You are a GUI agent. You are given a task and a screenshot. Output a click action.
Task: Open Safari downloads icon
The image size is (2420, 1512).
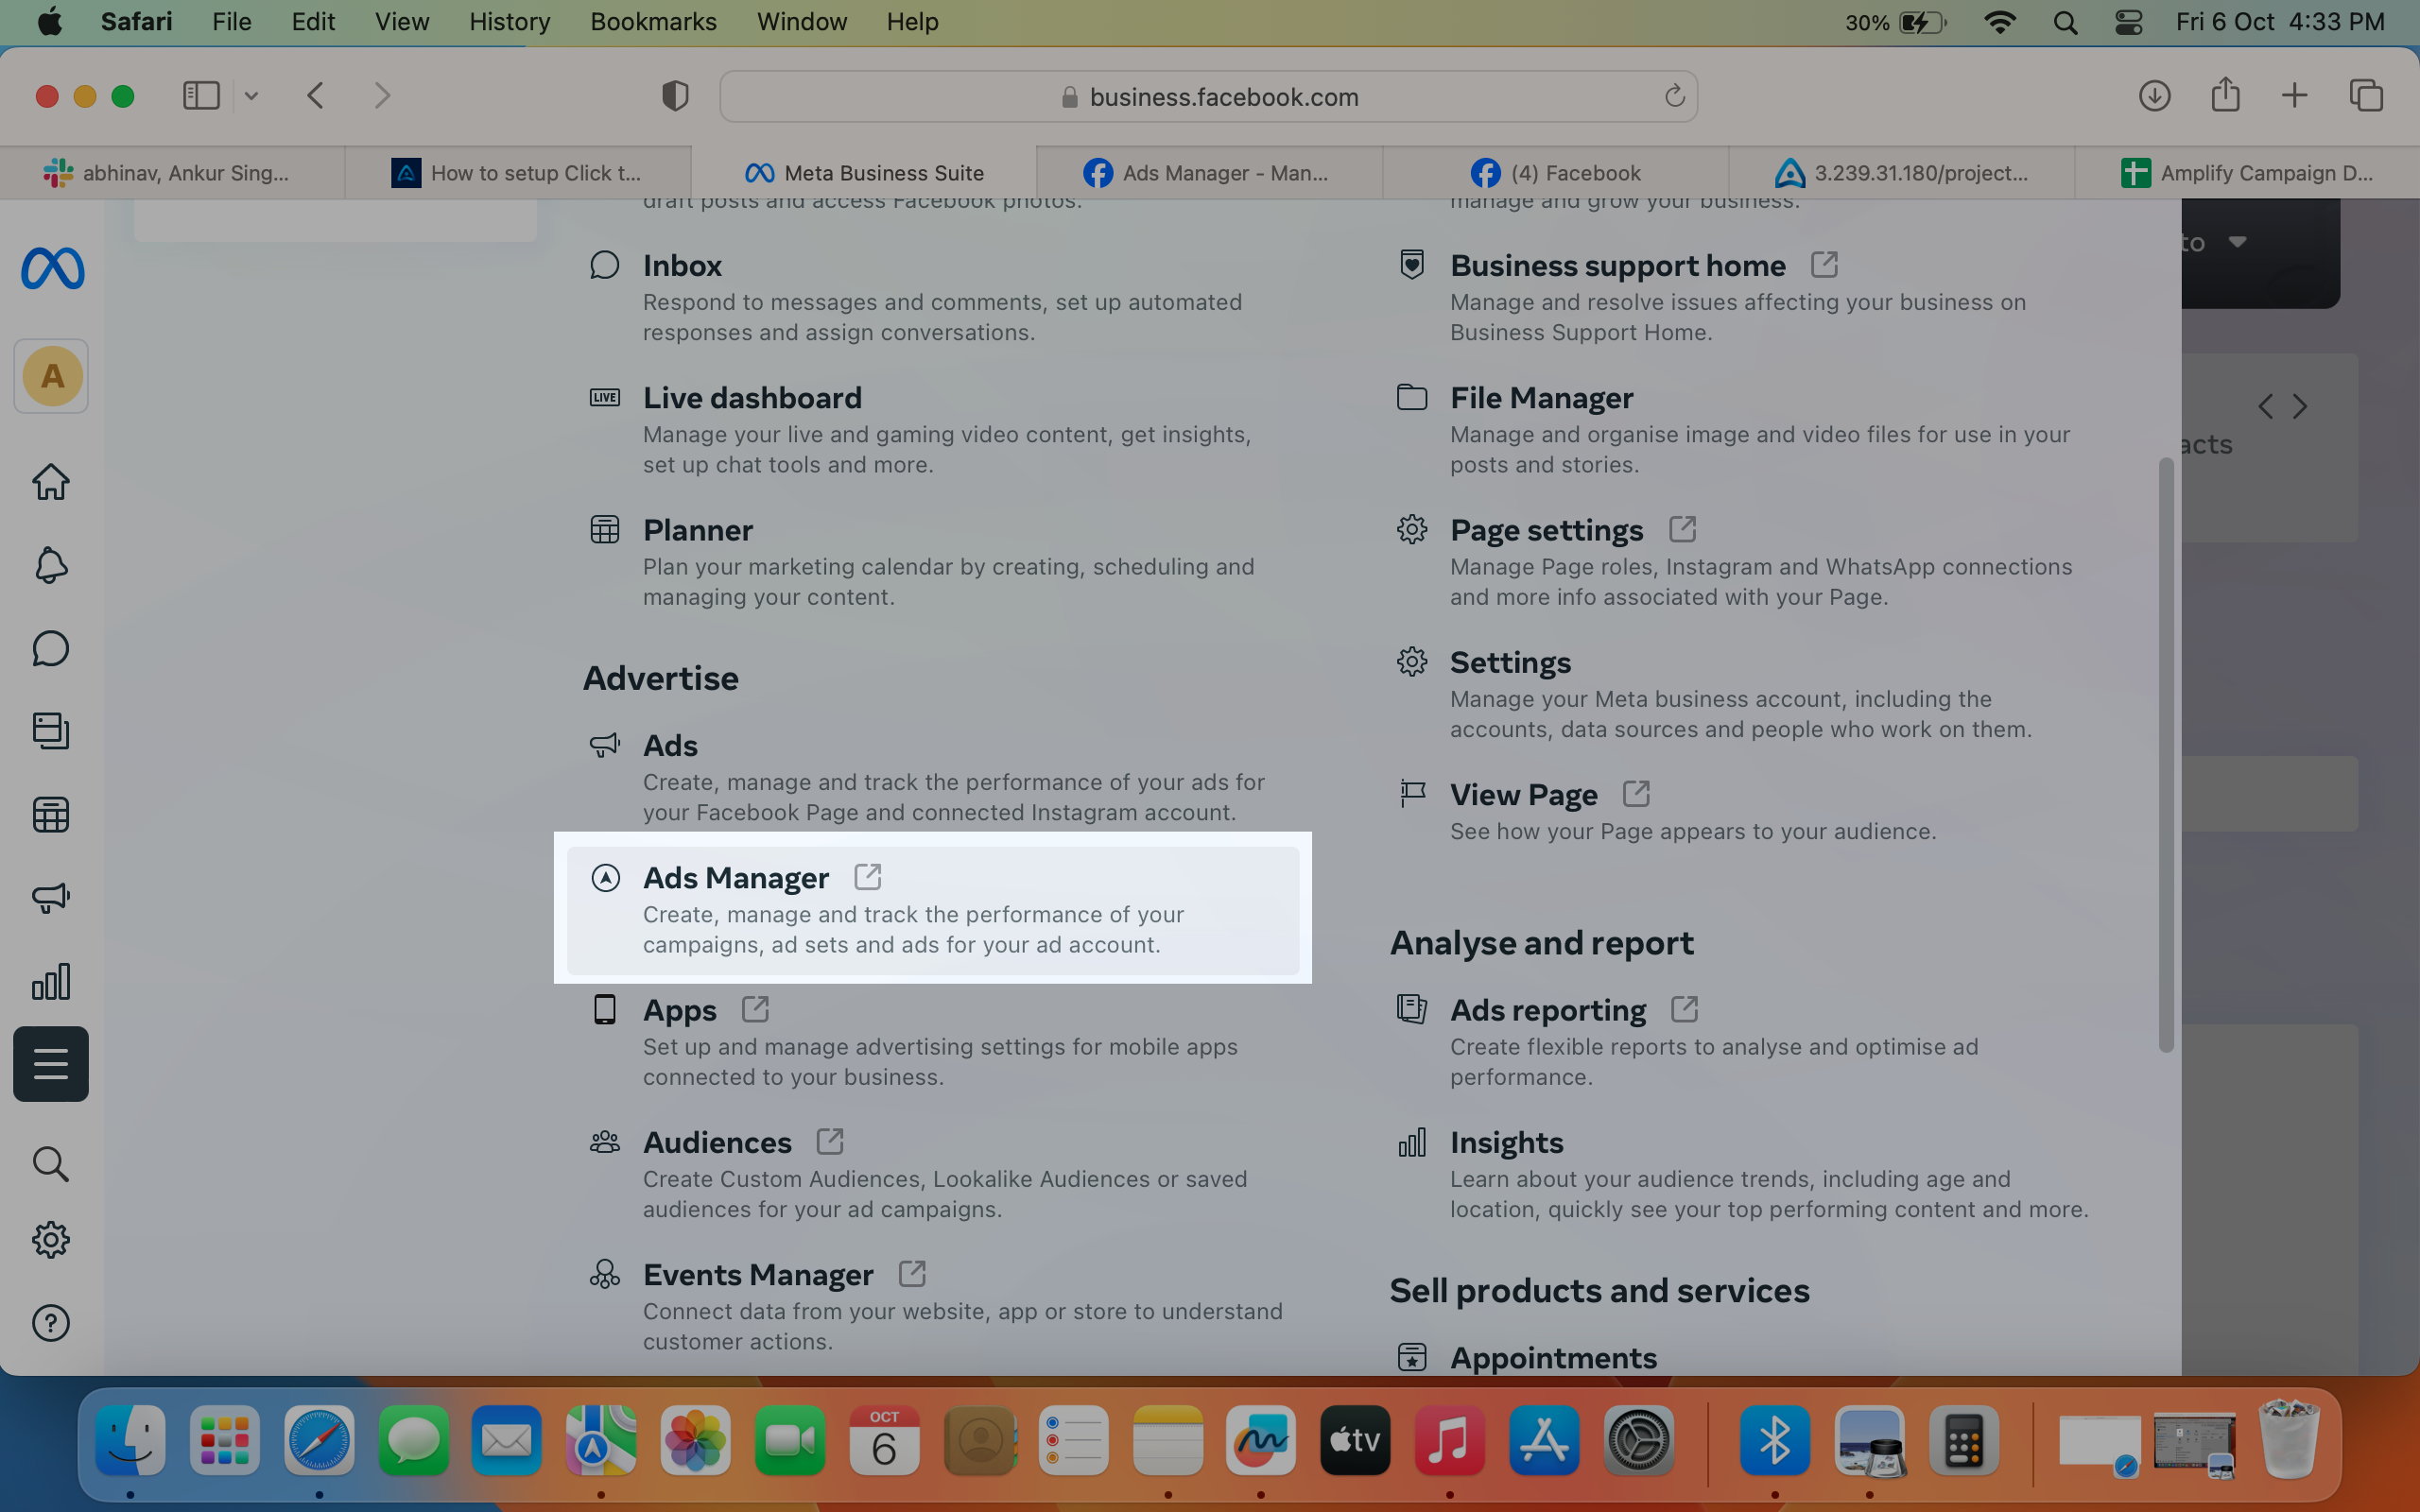[2154, 96]
